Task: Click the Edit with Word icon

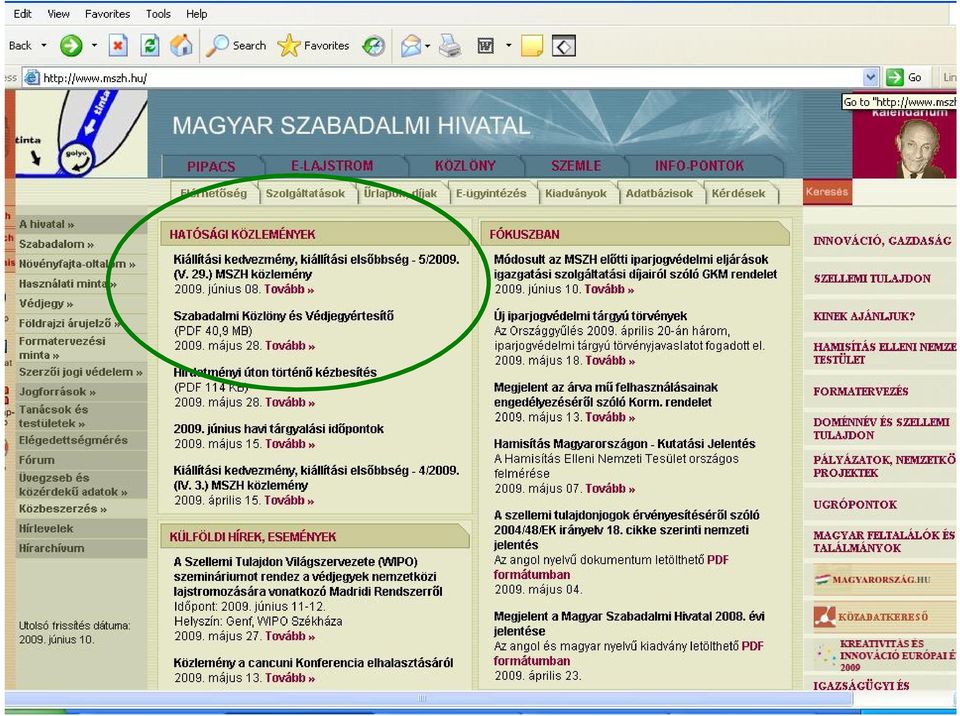Action: pyautogui.click(x=486, y=45)
